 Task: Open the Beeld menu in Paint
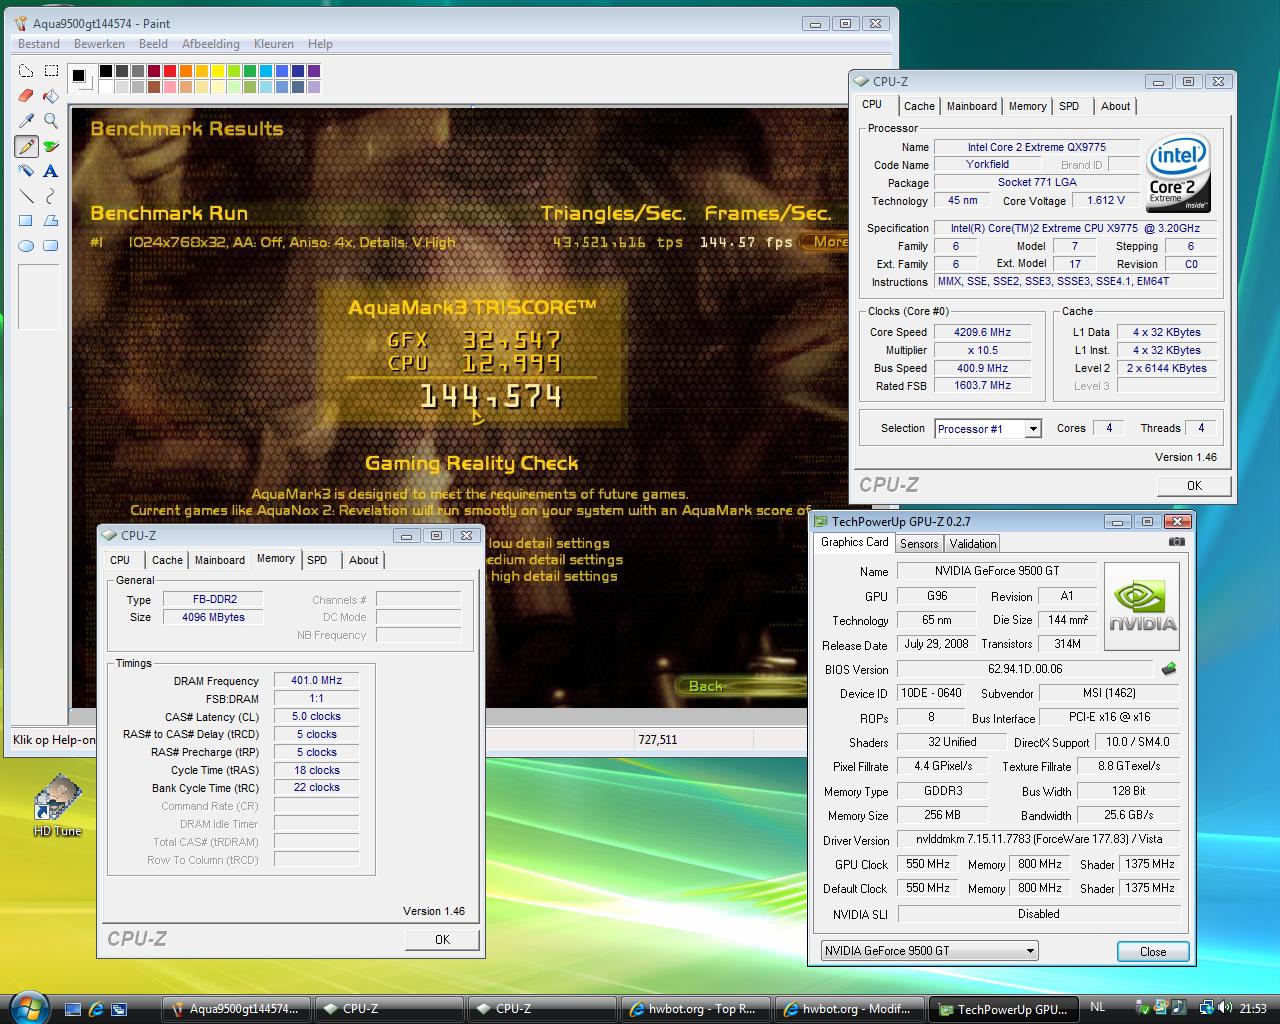153,44
